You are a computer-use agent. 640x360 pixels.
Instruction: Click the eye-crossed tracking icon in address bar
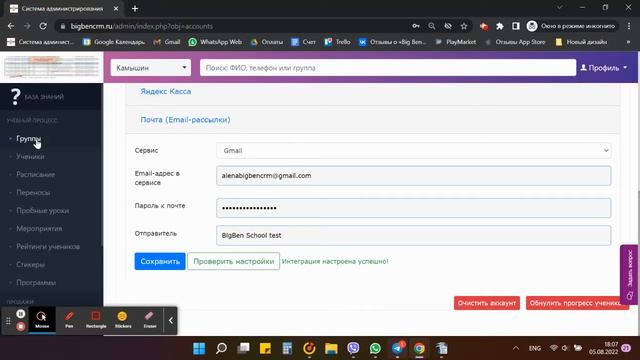click(448, 26)
